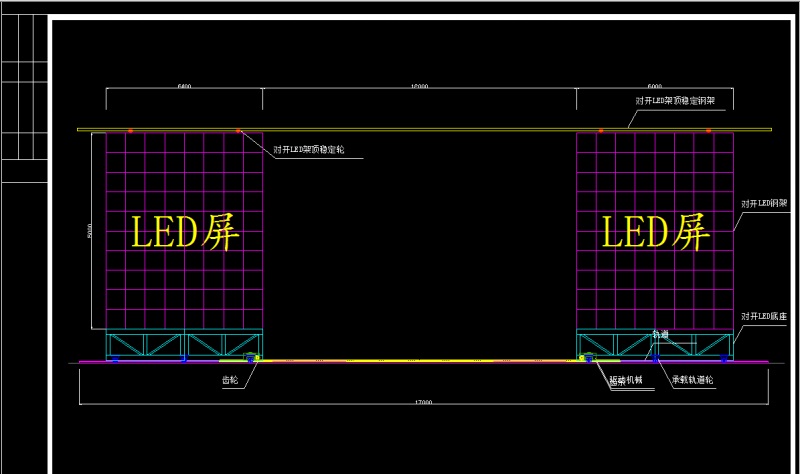Click the 对开LED架顶稳定钢架 annotation label
This screenshot has height=474, width=800.
pos(684,100)
